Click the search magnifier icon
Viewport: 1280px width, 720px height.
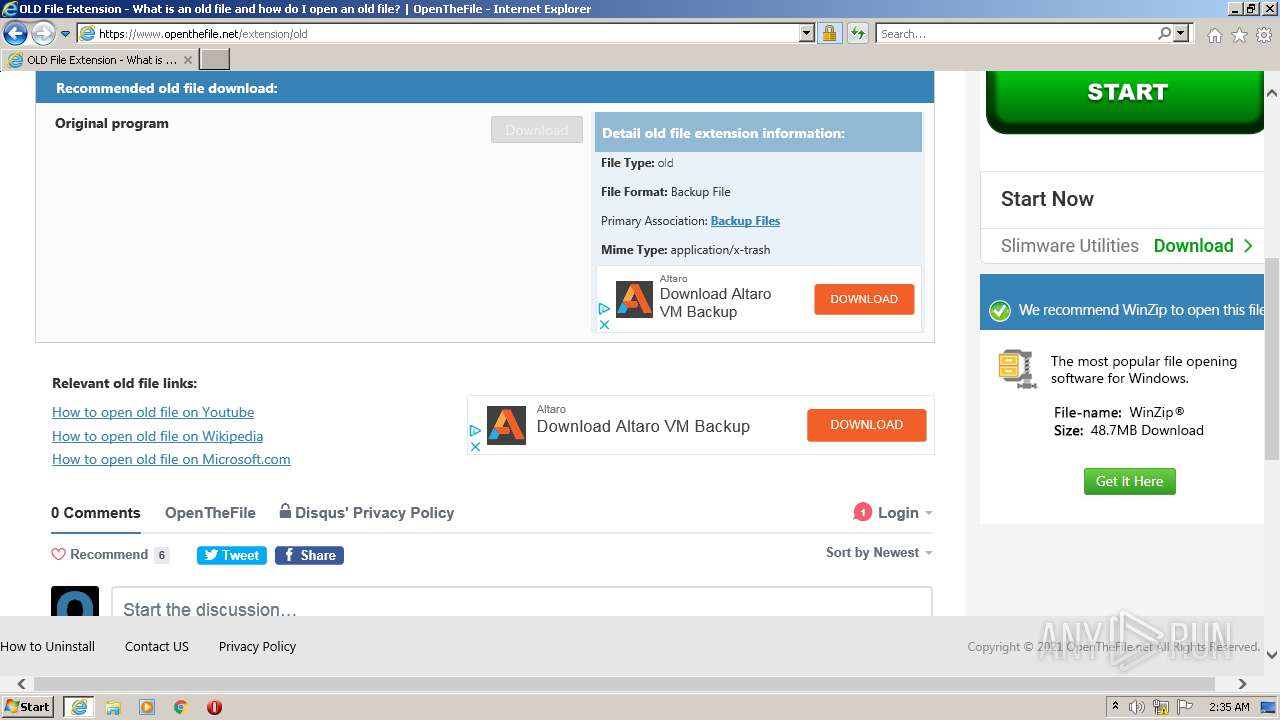[x=1164, y=33]
